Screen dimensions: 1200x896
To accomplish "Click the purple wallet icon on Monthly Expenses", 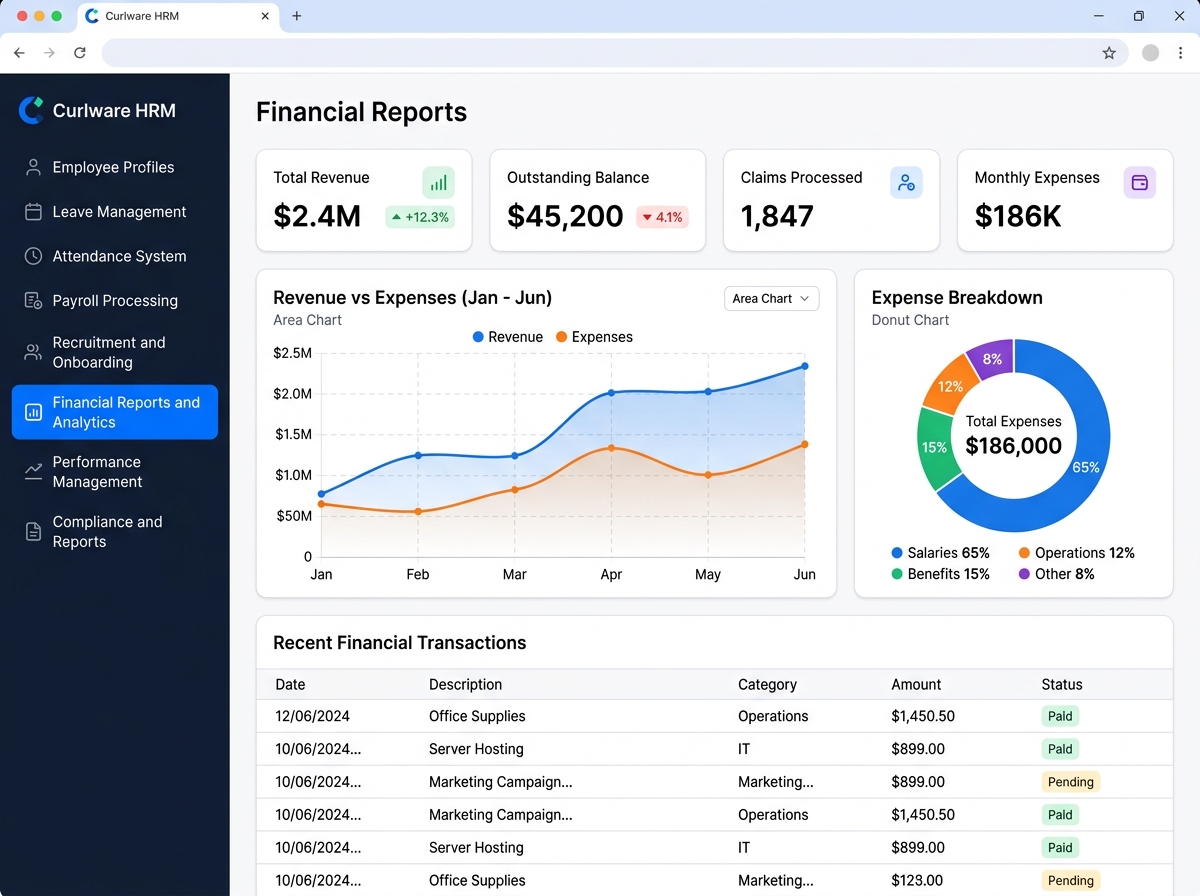I will pos(1139,183).
